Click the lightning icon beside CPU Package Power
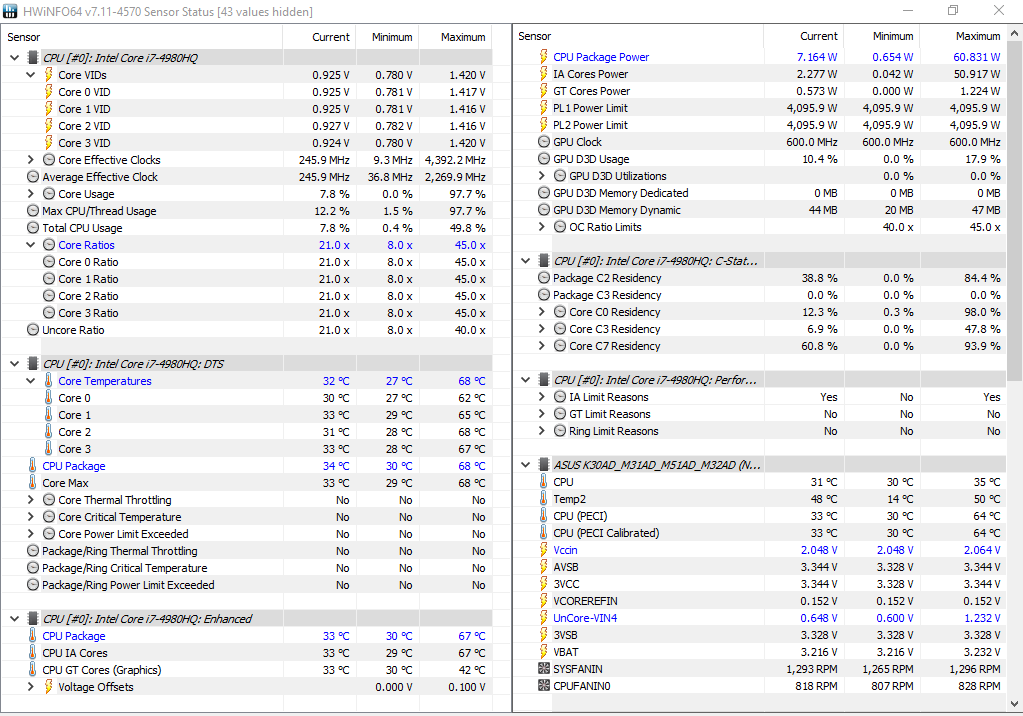Image resolution: width=1023 pixels, height=716 pixels. 544,57
